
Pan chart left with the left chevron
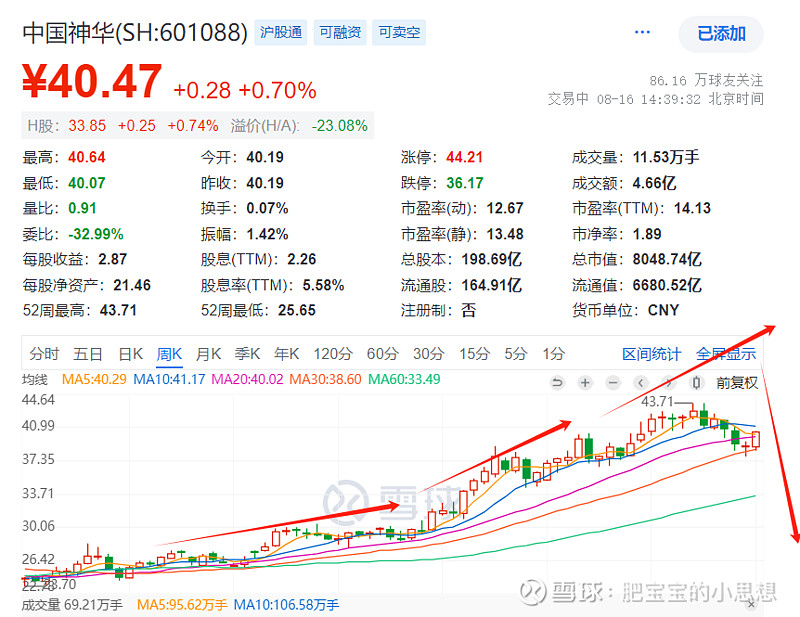[x=641, y=382]
